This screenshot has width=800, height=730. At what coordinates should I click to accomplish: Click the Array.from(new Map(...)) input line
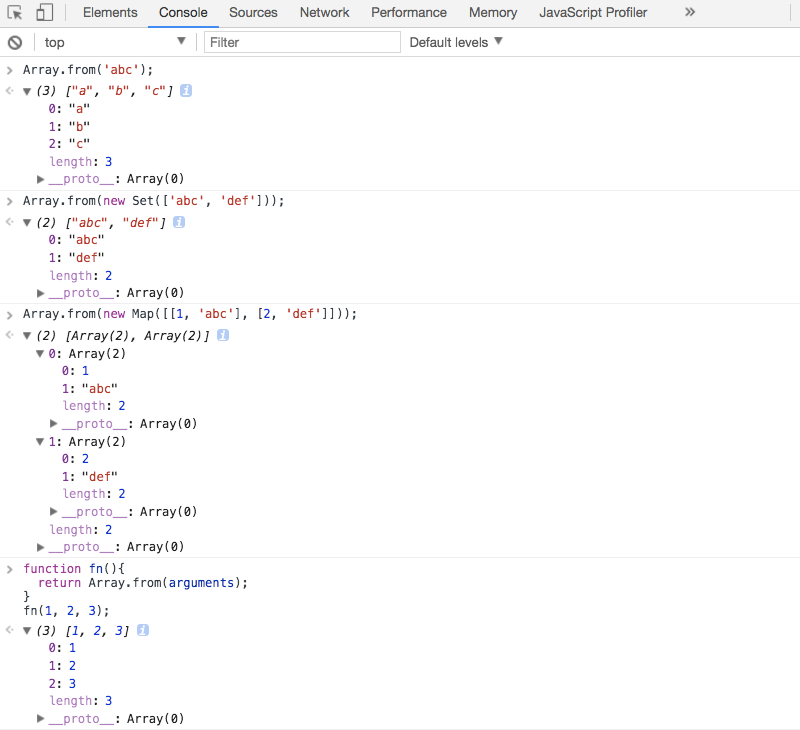pyautogui.click(x=190, y=313)
